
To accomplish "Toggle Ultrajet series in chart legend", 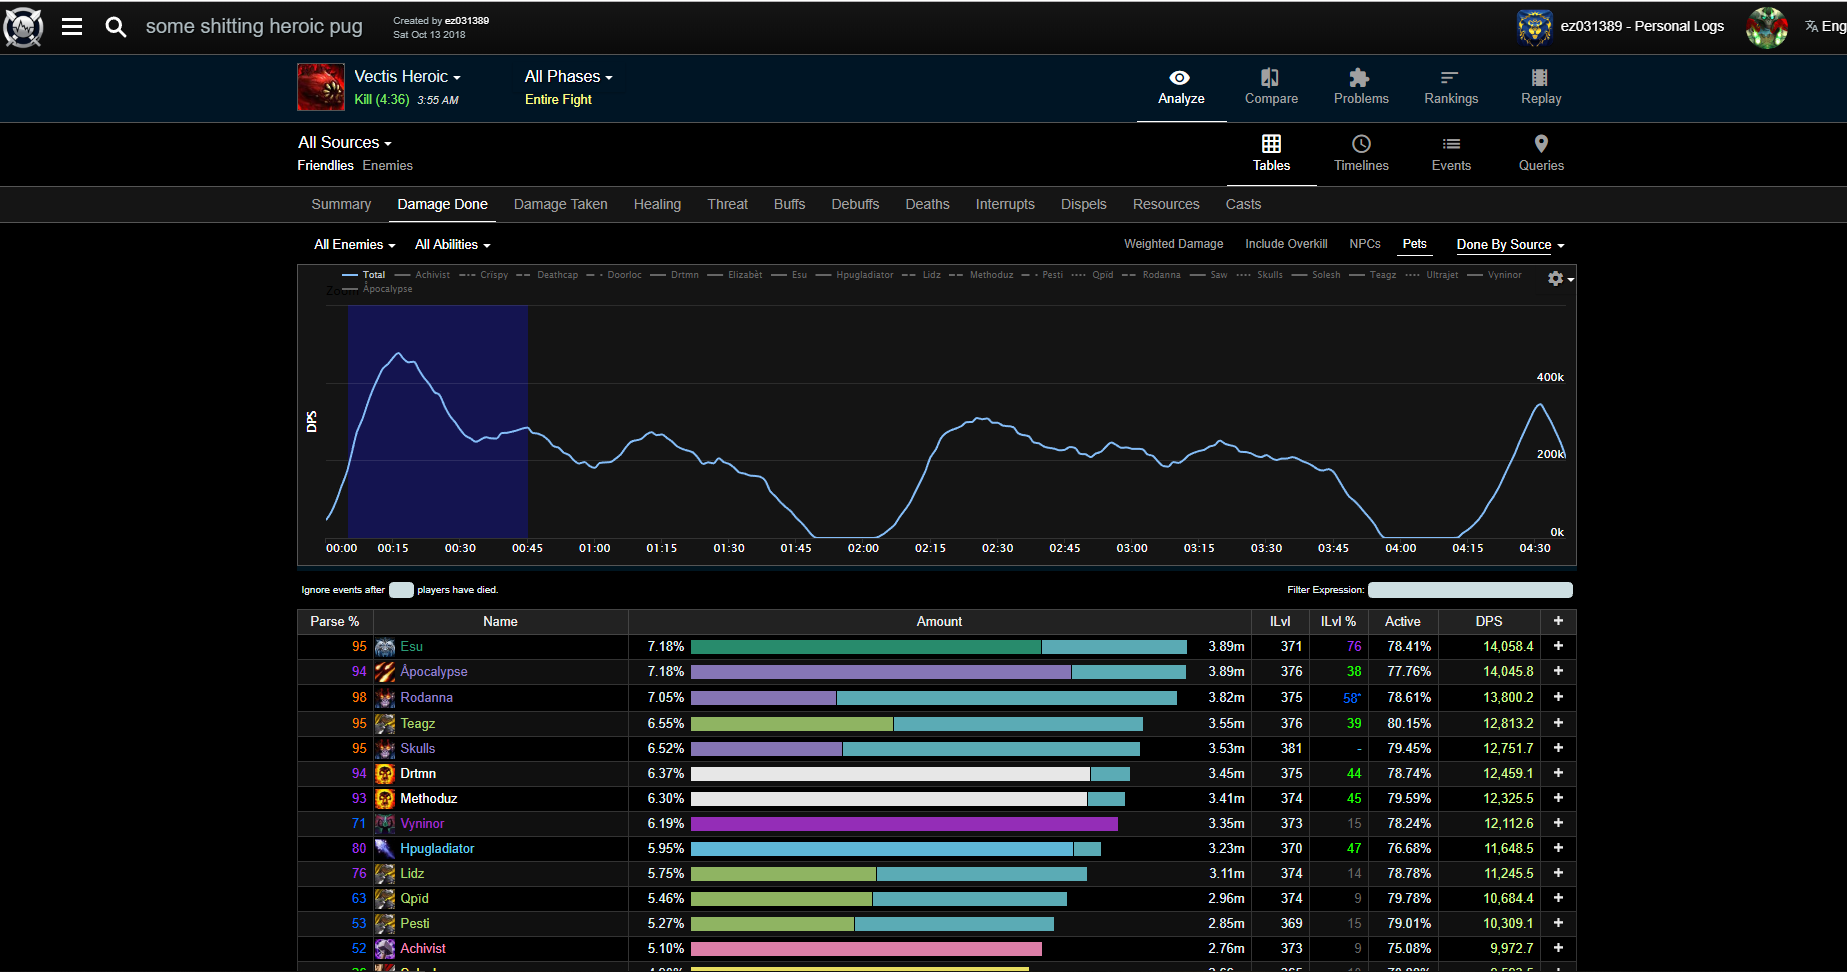I will (x=1432, y=275).
